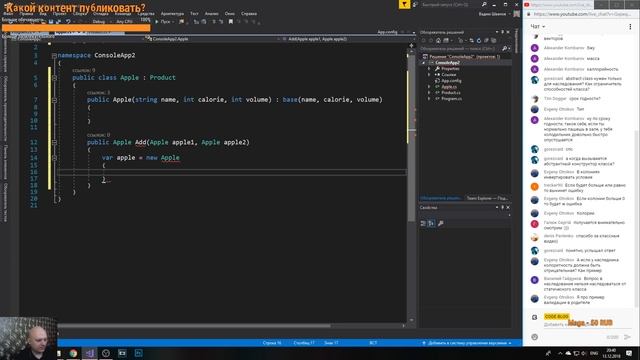Show hidden tray icons chevron
The width and height of the screenshot is (640, 360).
point(560,353)
